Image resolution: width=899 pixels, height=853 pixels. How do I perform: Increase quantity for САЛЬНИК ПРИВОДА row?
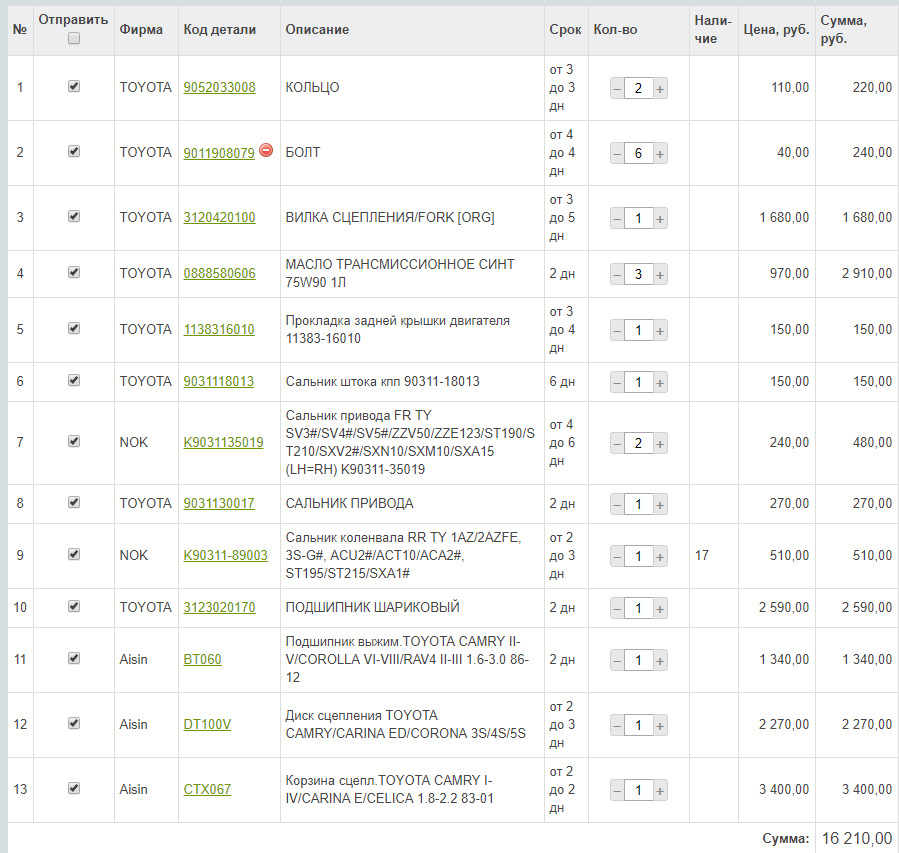660,504
